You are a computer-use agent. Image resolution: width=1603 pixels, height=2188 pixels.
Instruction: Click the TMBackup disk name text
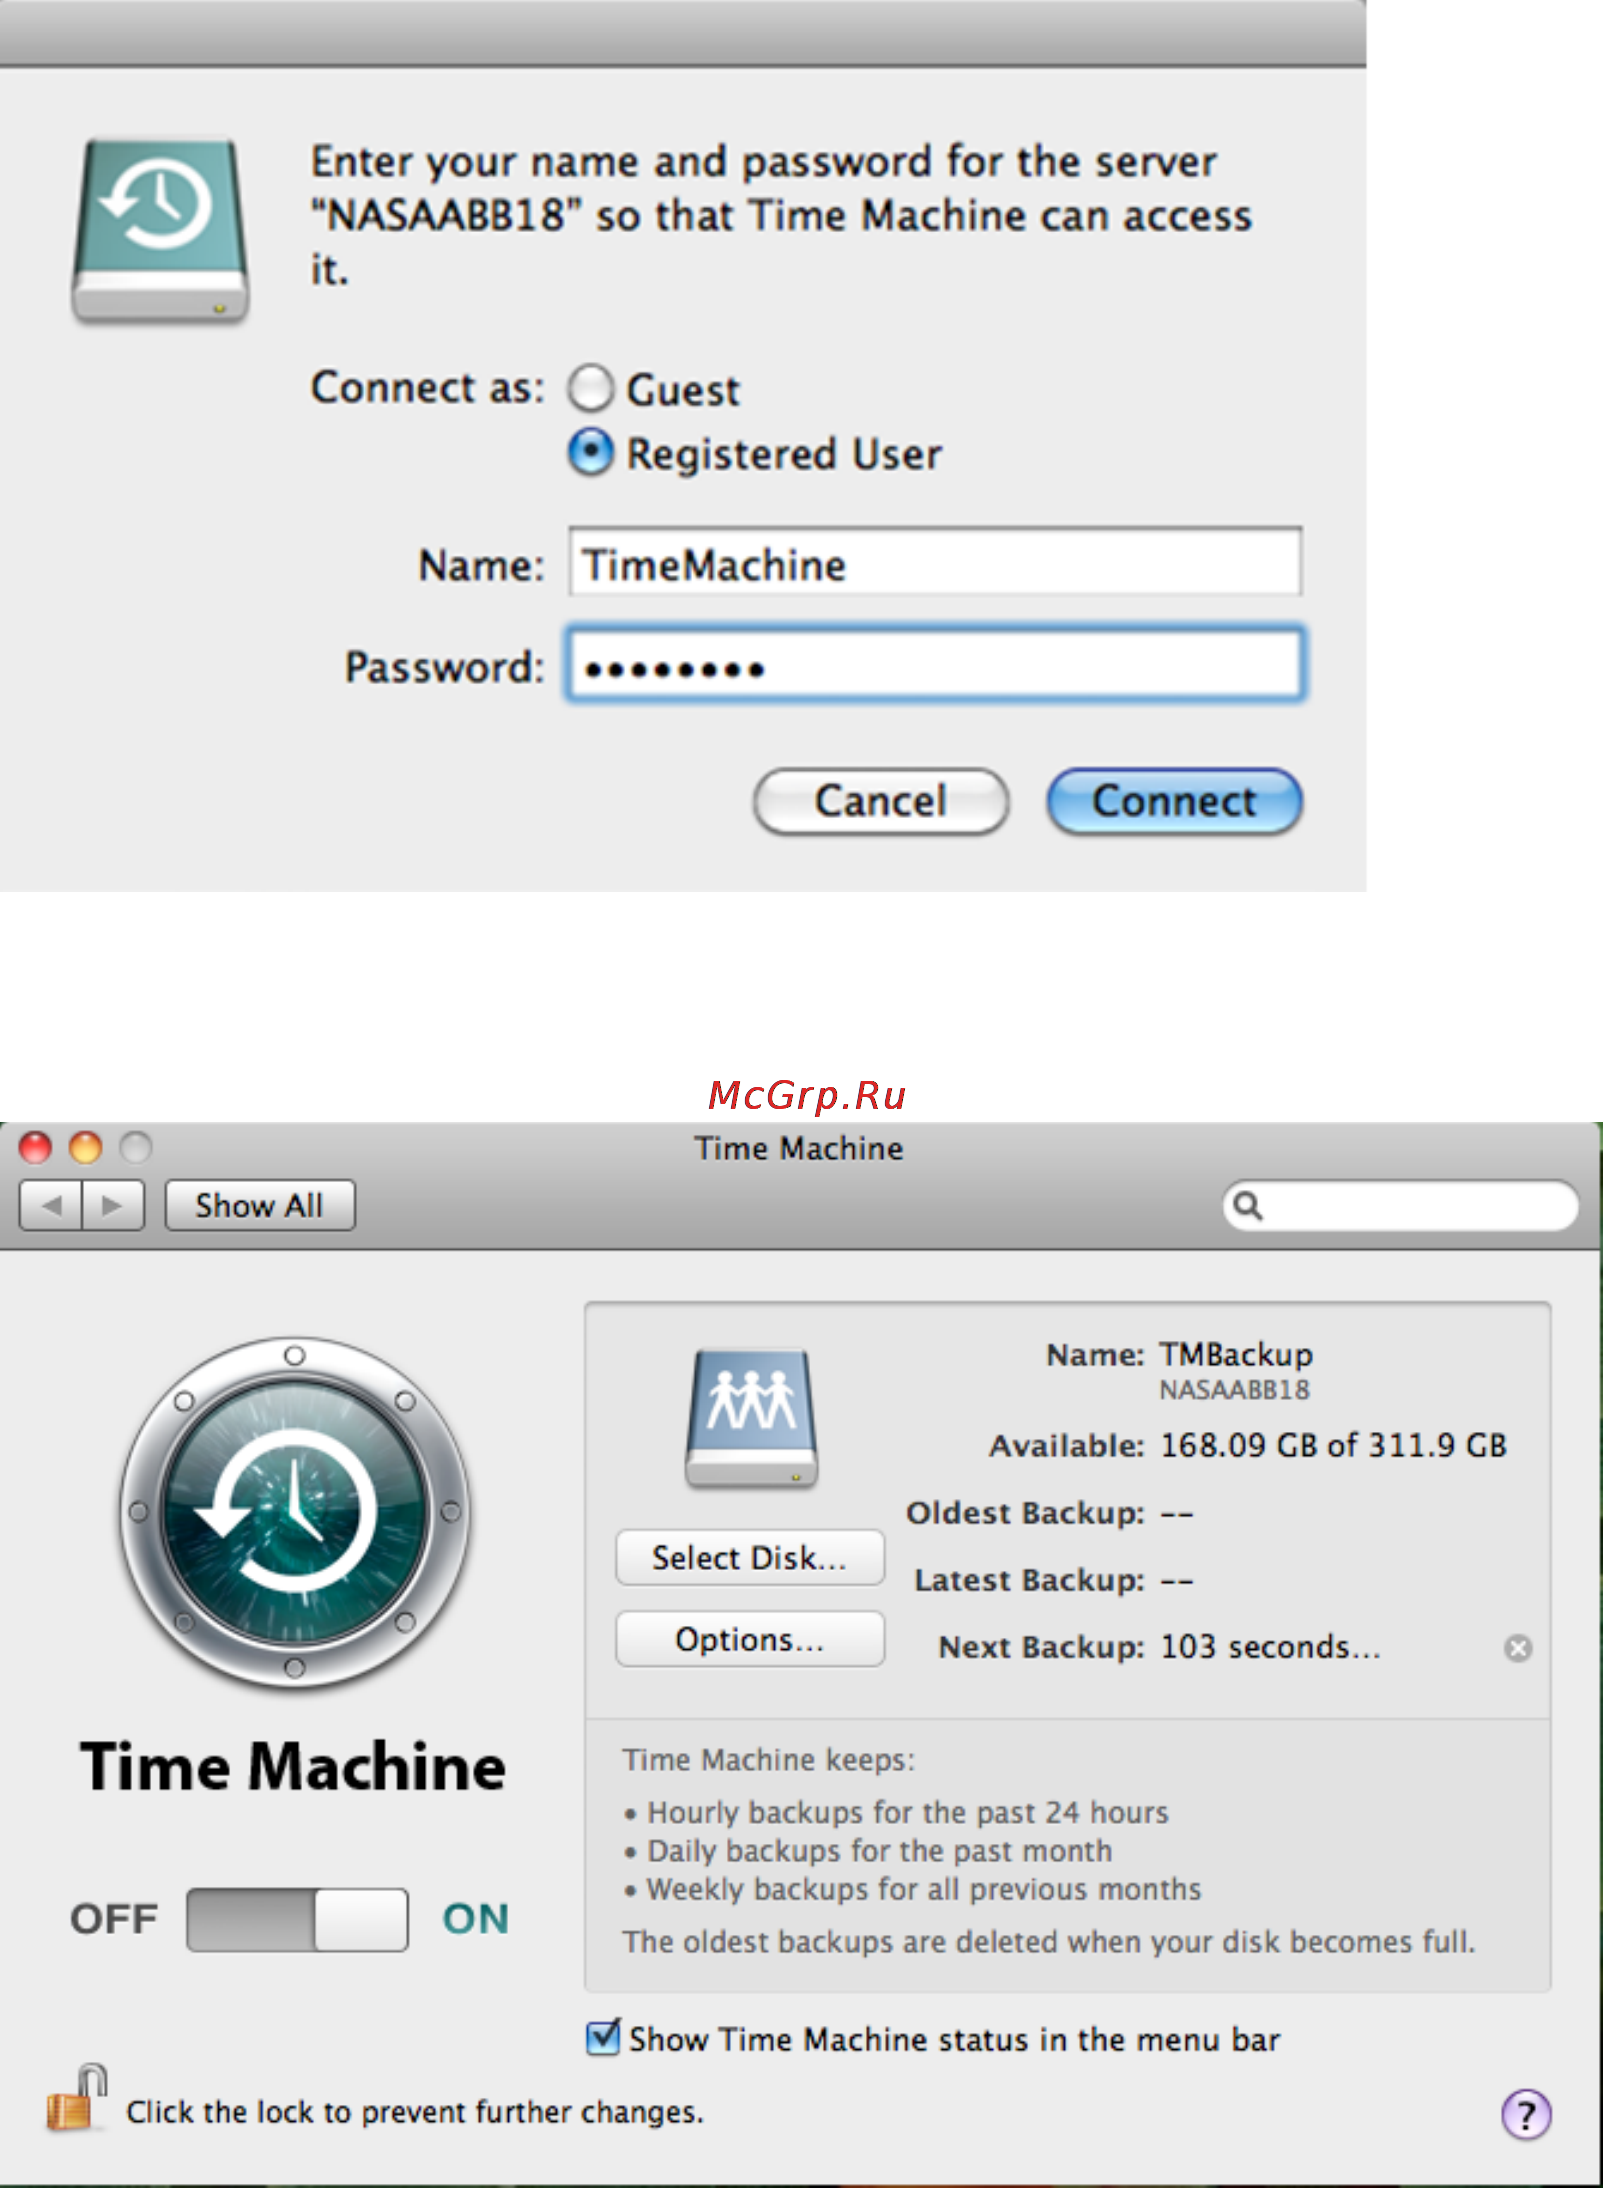(x=1236, y=1354)
